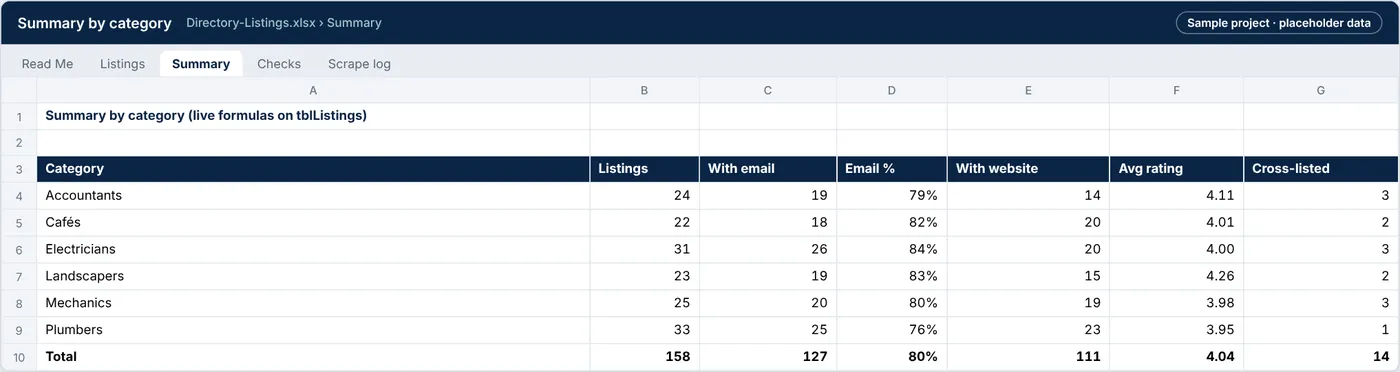Image resolution: width=1400 pixels, height=372 pixels.
Task: Click Accountants avg rating 4.11
Action: tap(1176, 196)
